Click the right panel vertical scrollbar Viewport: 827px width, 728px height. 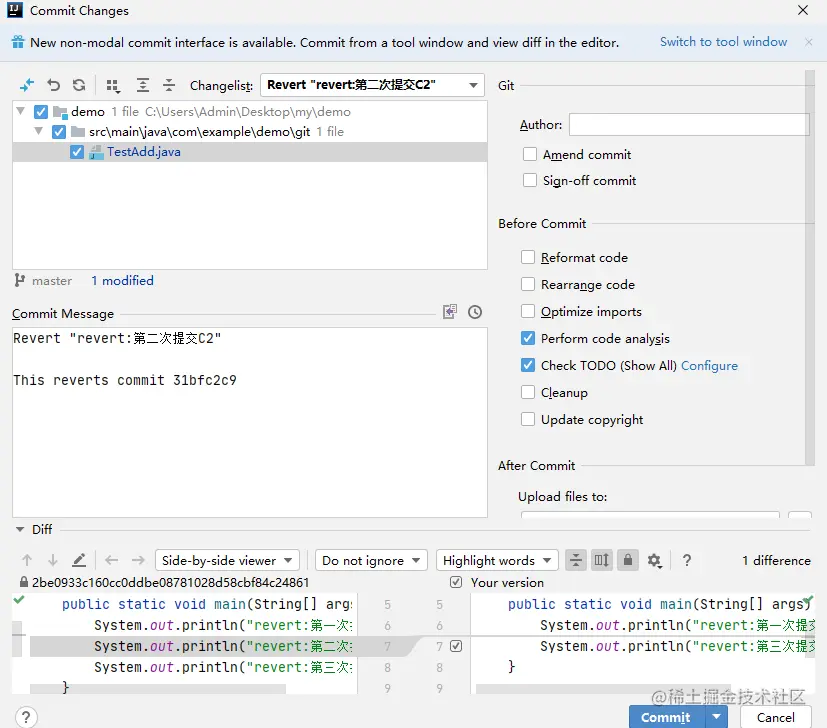pyautogui.click(x=810, y=268)
